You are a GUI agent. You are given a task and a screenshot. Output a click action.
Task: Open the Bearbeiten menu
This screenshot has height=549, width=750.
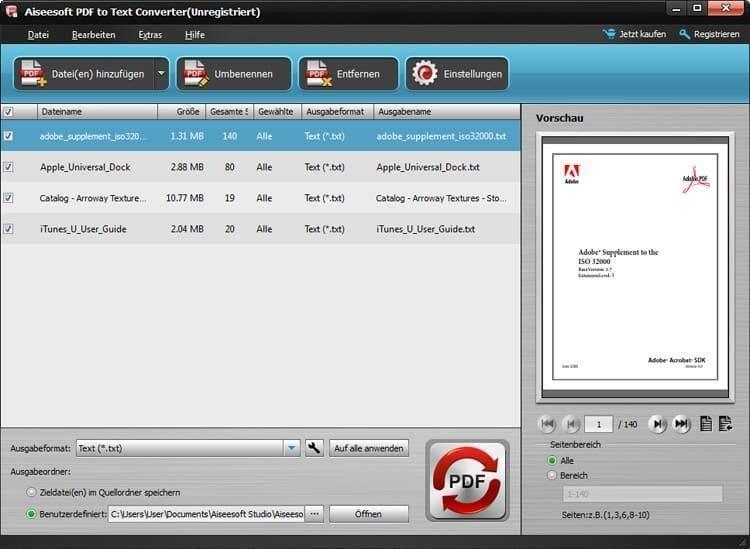pyautogui.click(x=94, y=34)
